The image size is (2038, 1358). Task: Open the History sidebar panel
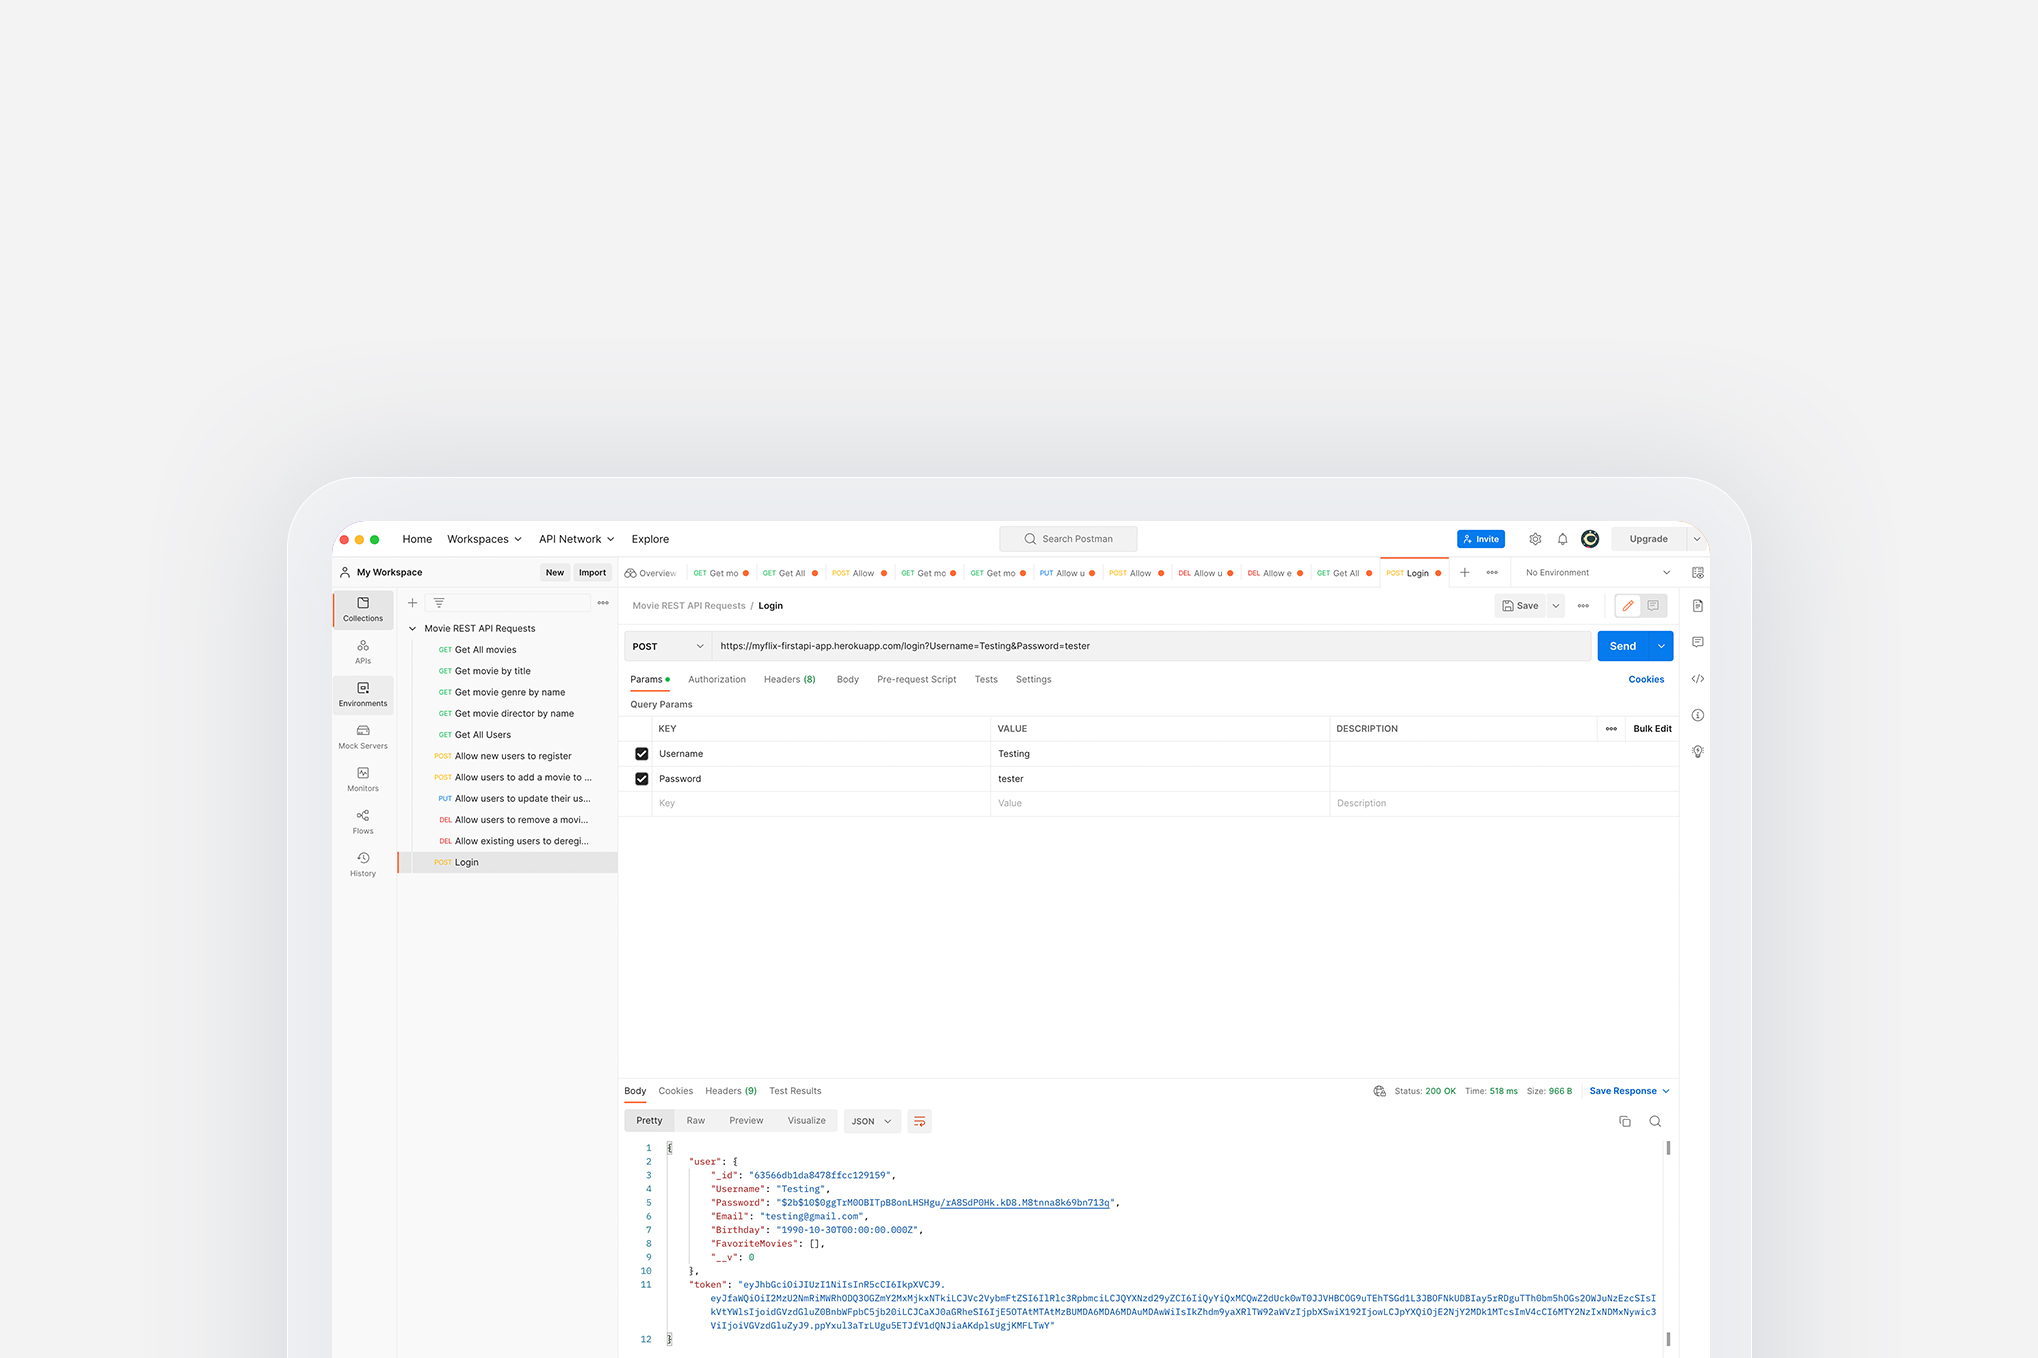pos(363,865)
